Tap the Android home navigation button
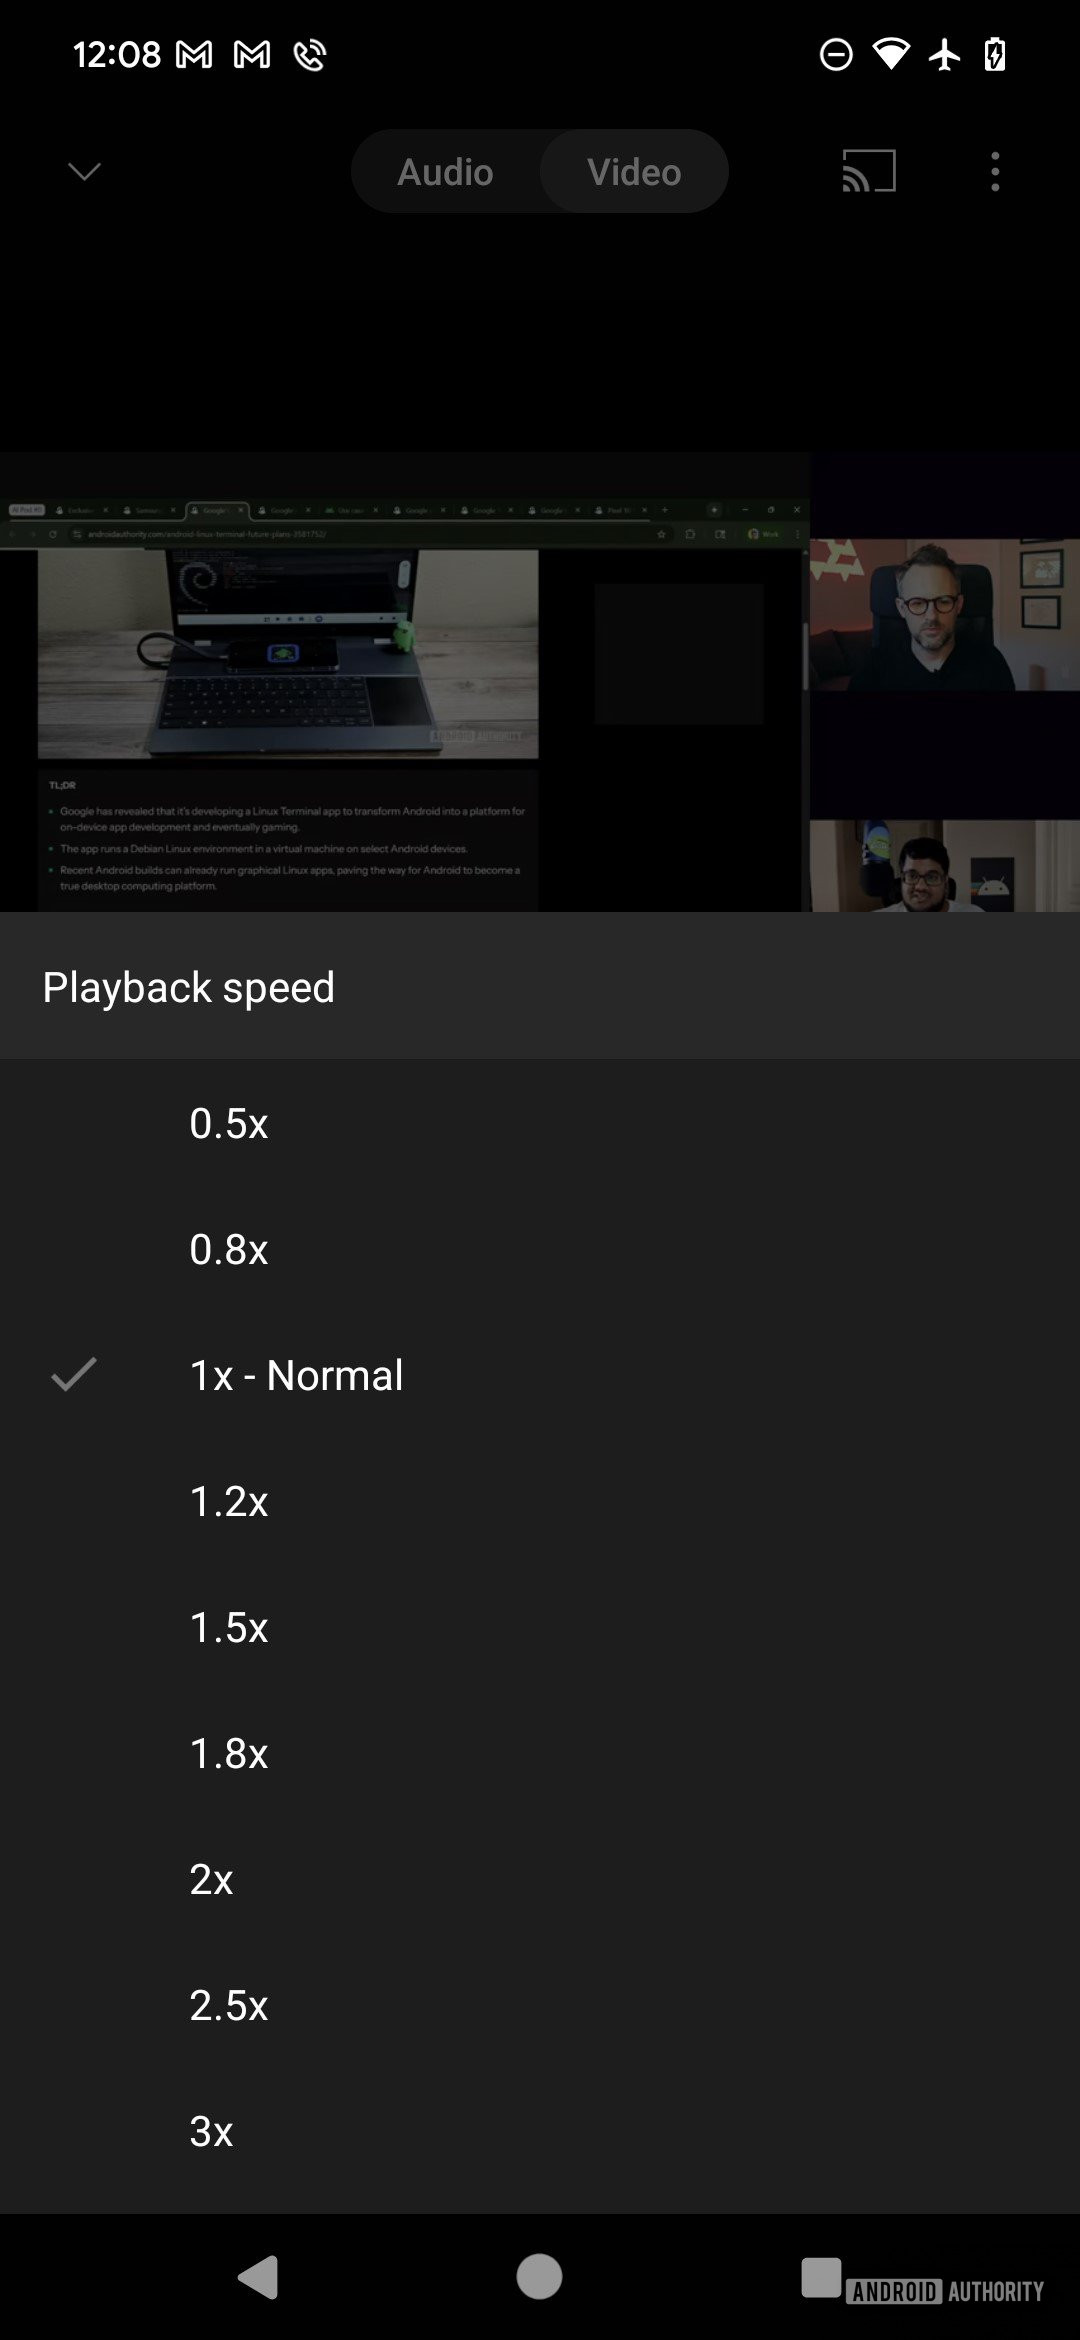This screenshot has width=1080, height=2340. tap(539, 2277)
